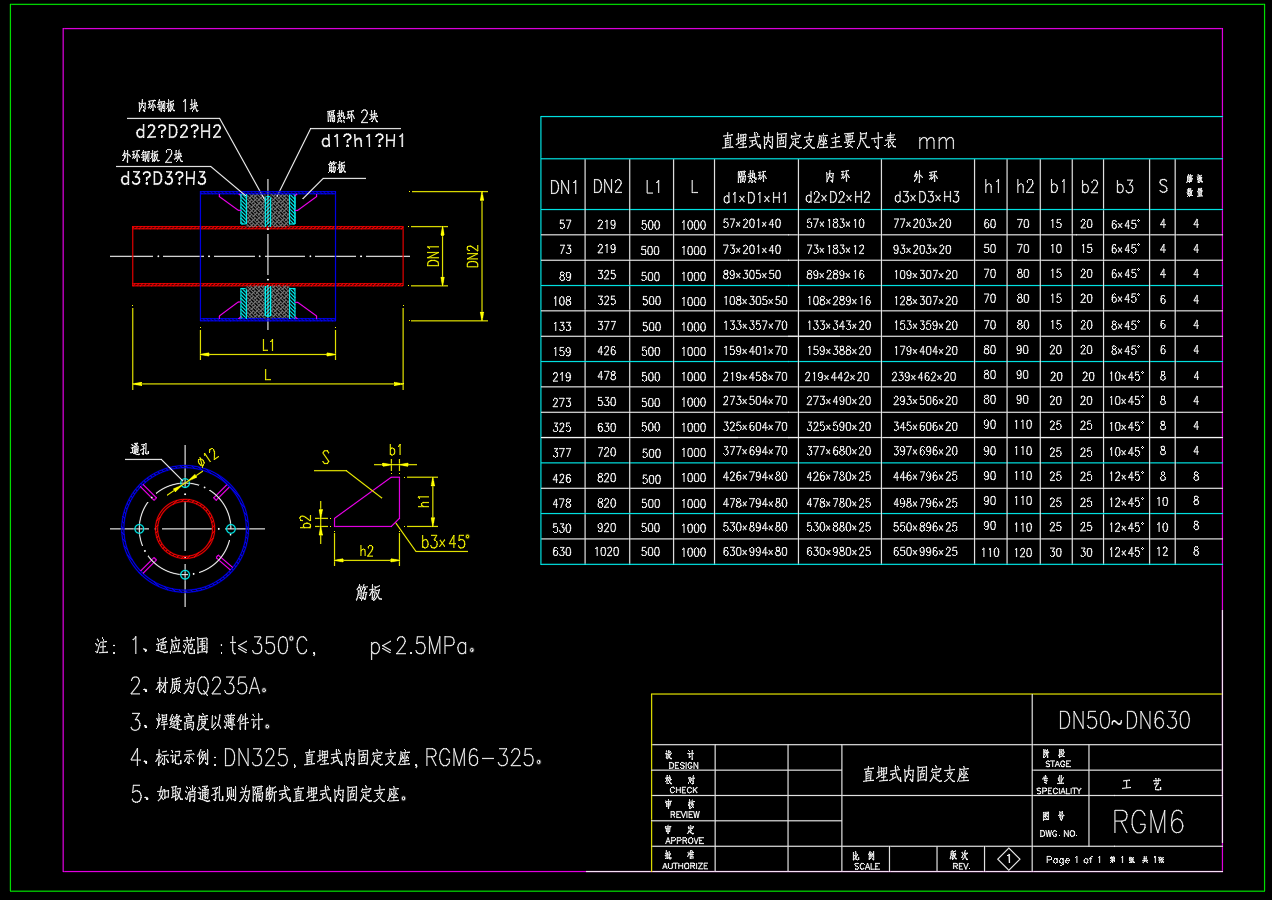This screenshot has width=1272, height=900.
Task: Select the d2?D2?H2 leader annotation
Action: pyautogui.click(x=178, y=131)
